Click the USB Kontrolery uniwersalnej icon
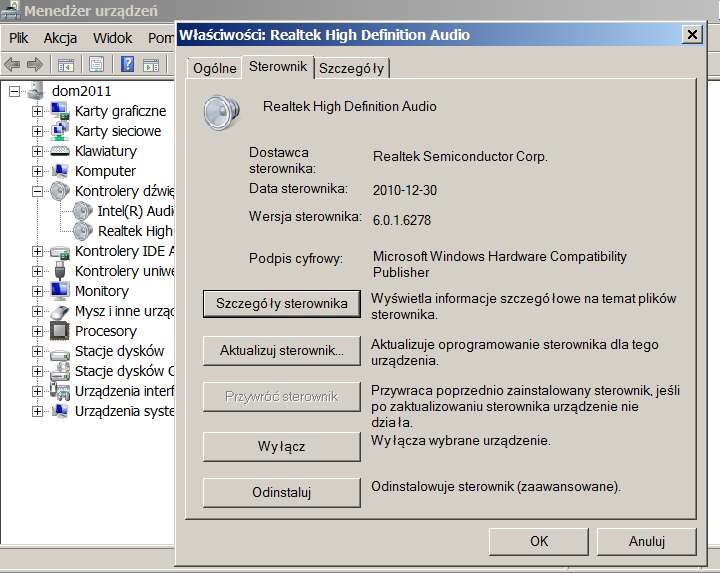This screenshot has width=720, height=573. [x=60, y=271]
